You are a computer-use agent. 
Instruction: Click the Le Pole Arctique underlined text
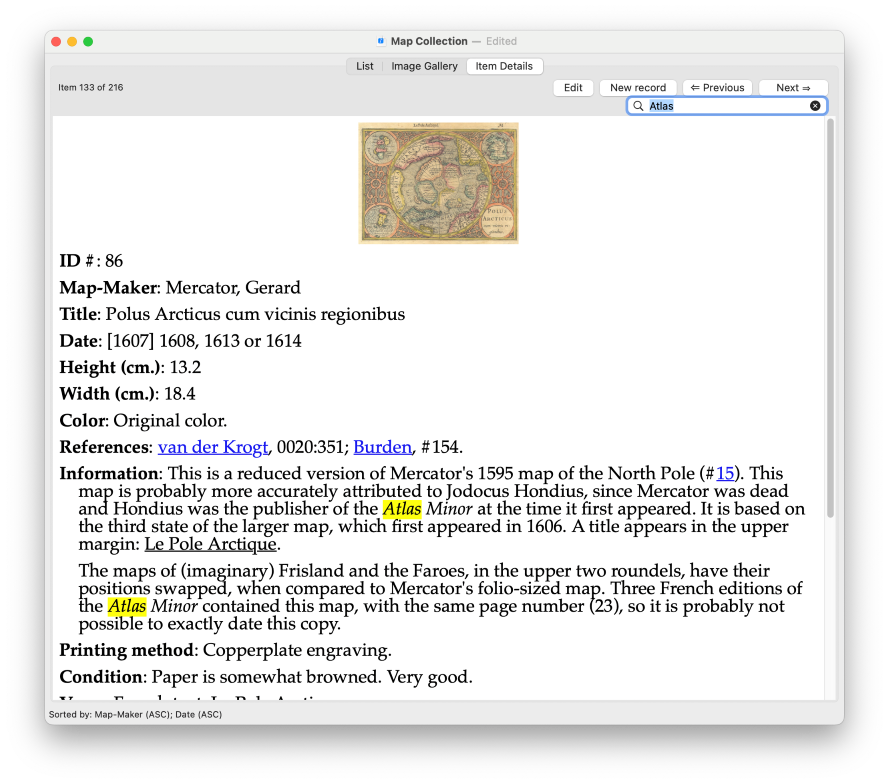pos(211,544)
